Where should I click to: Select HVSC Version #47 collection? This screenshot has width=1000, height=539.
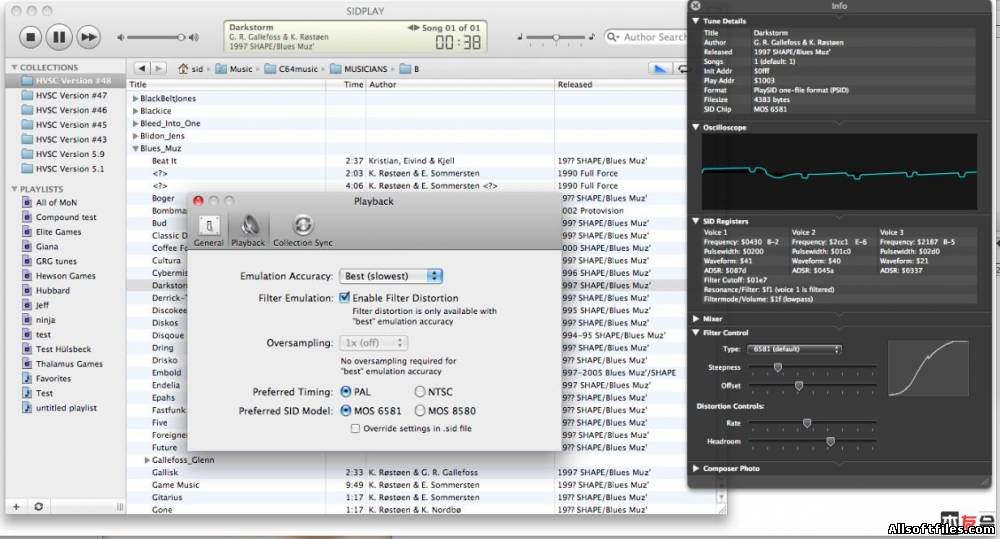(66, 96)
